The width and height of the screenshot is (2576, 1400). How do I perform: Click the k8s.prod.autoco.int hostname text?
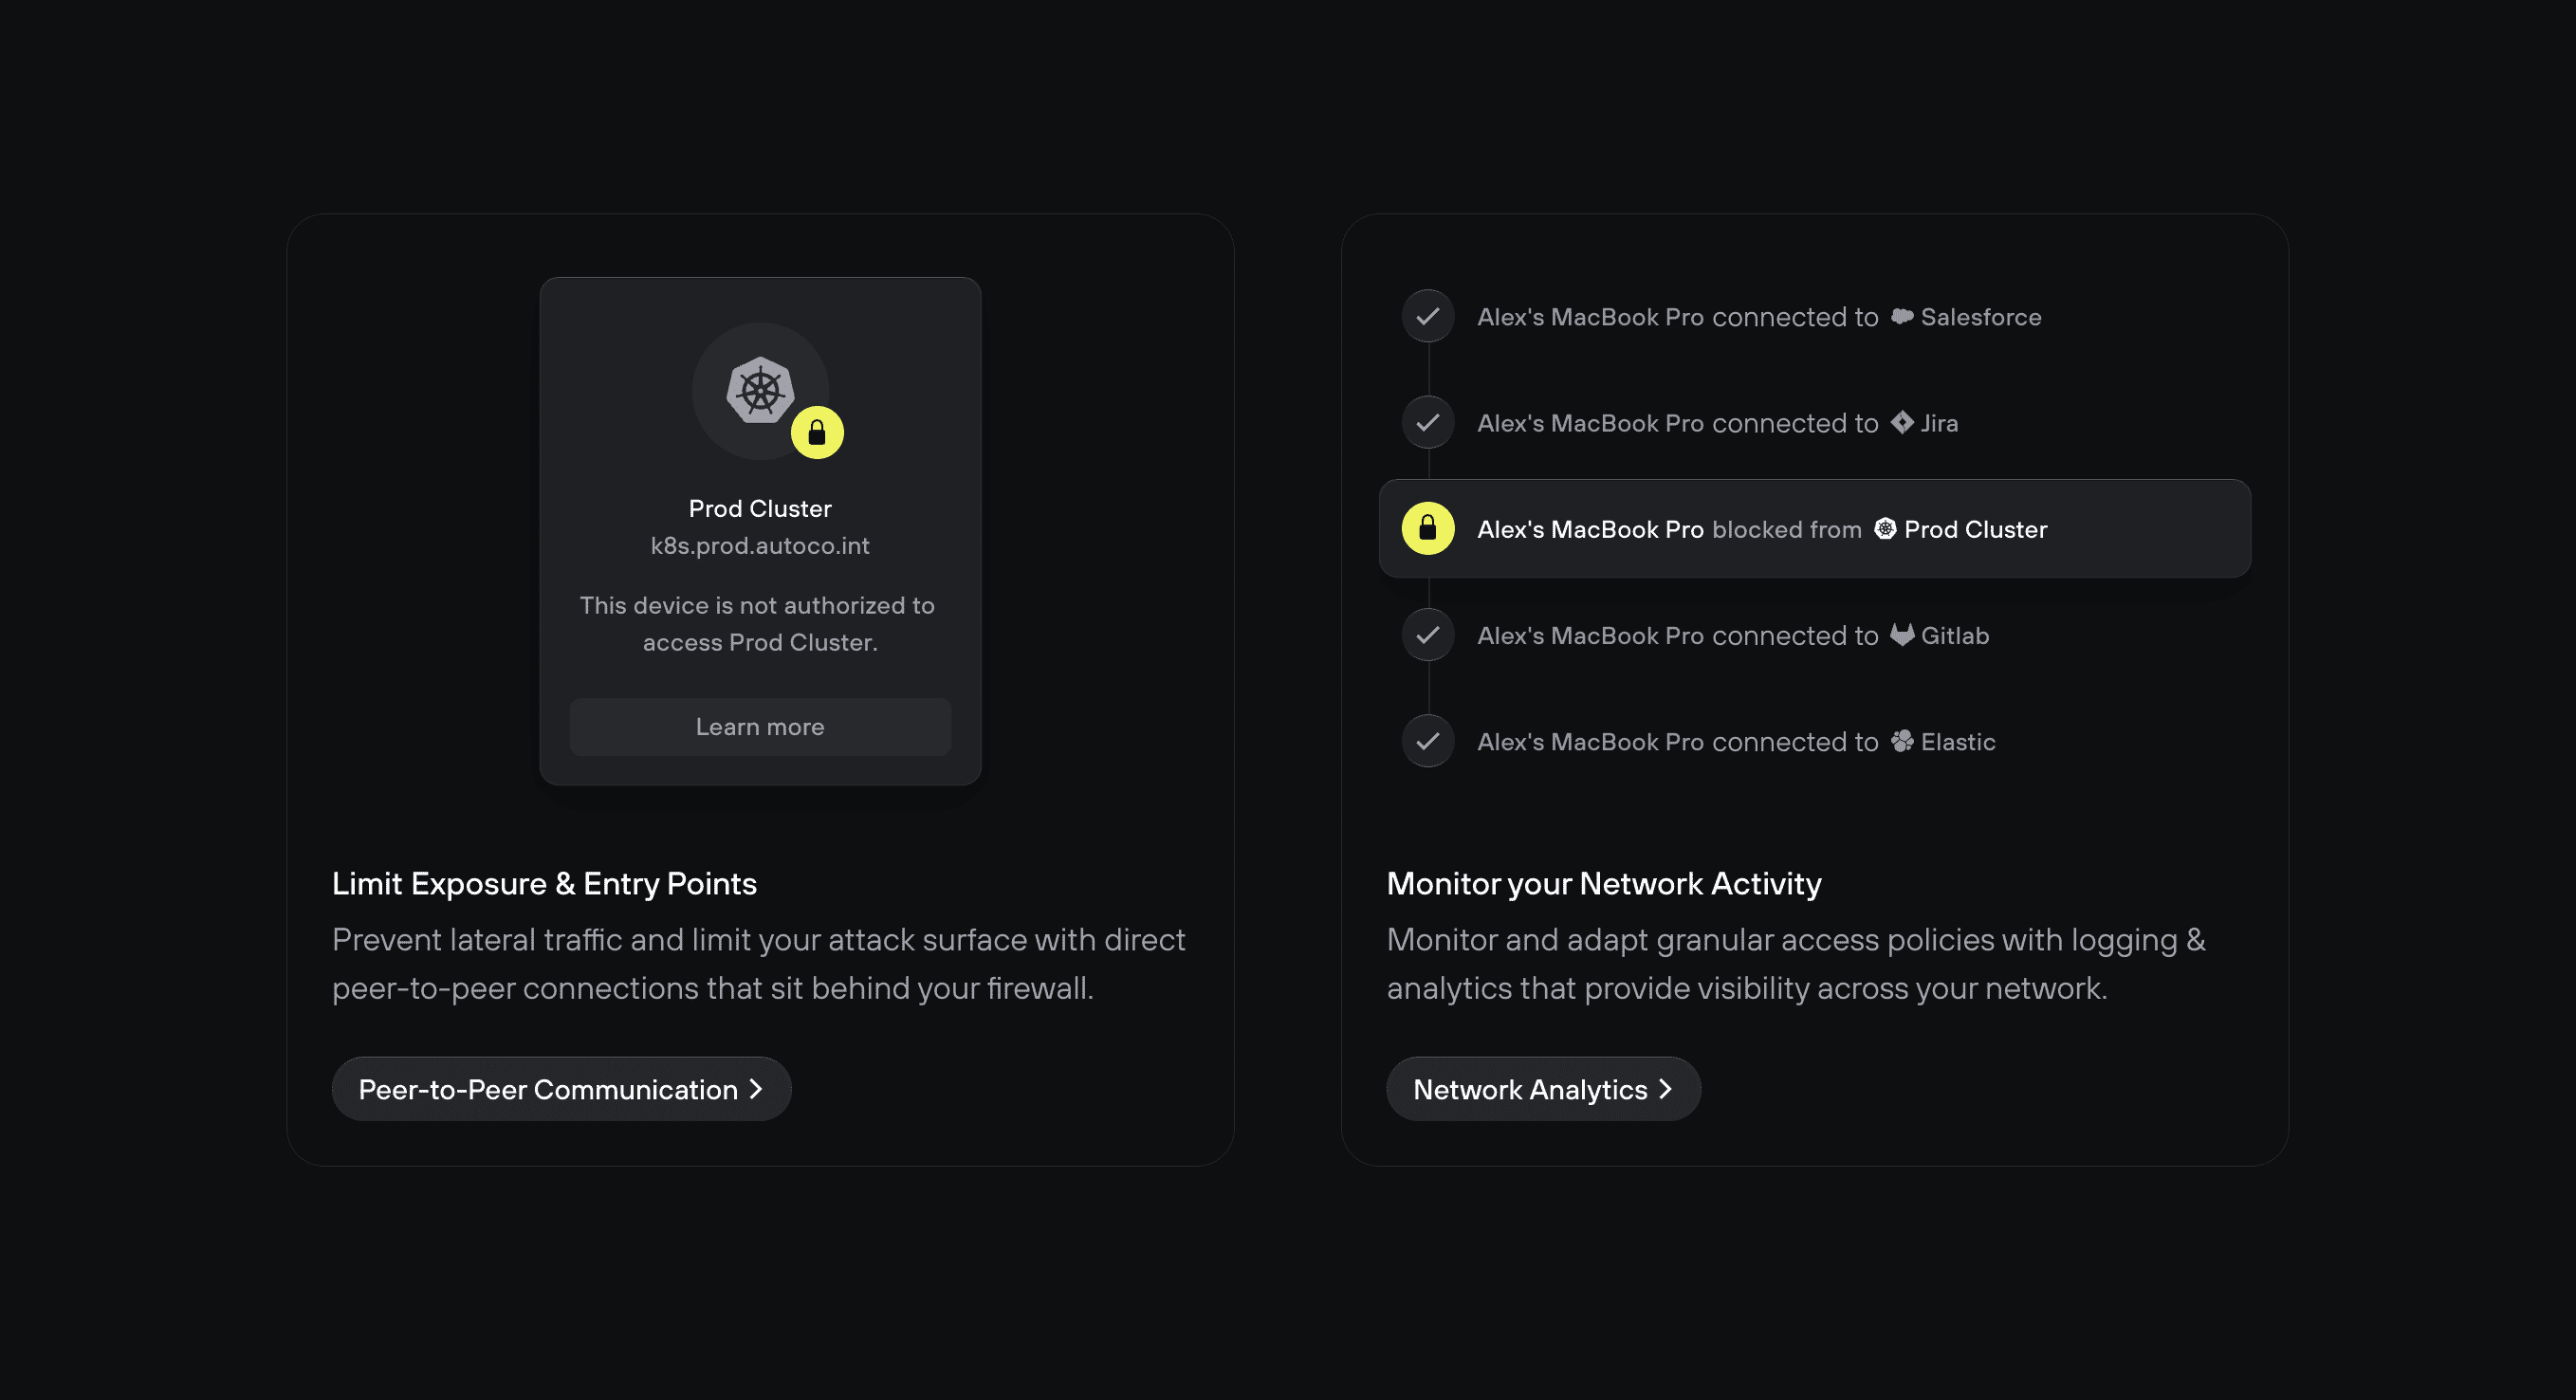coord(760,545)
